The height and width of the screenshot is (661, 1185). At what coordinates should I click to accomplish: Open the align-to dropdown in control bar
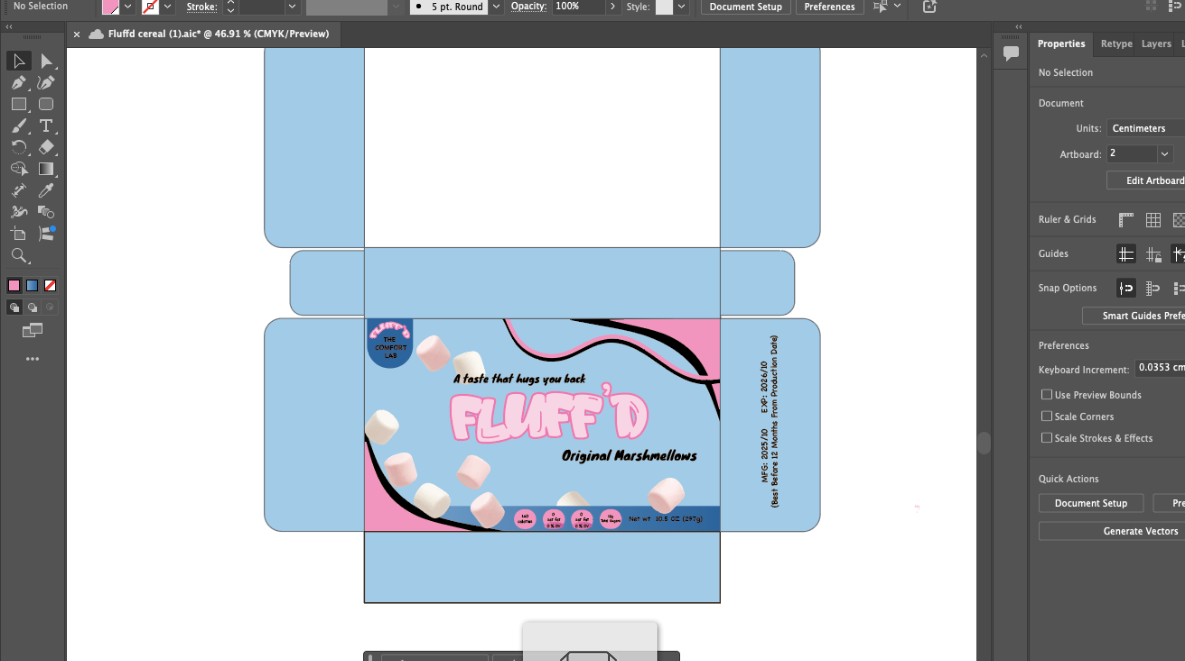point(897,7)
